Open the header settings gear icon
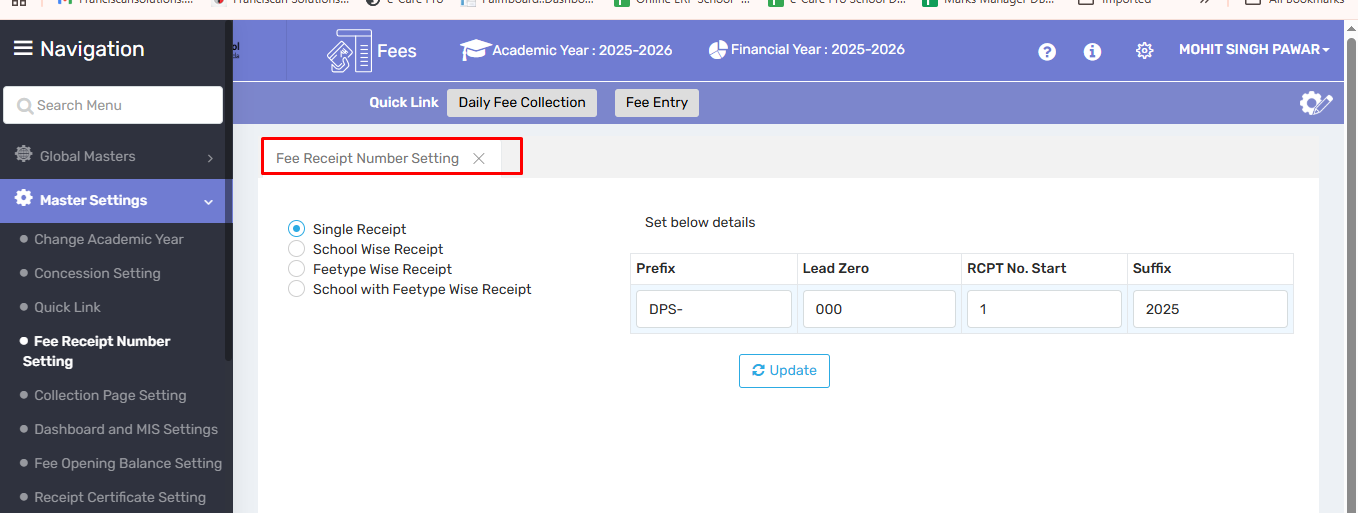1358x513 pixels. [1145, 51]
